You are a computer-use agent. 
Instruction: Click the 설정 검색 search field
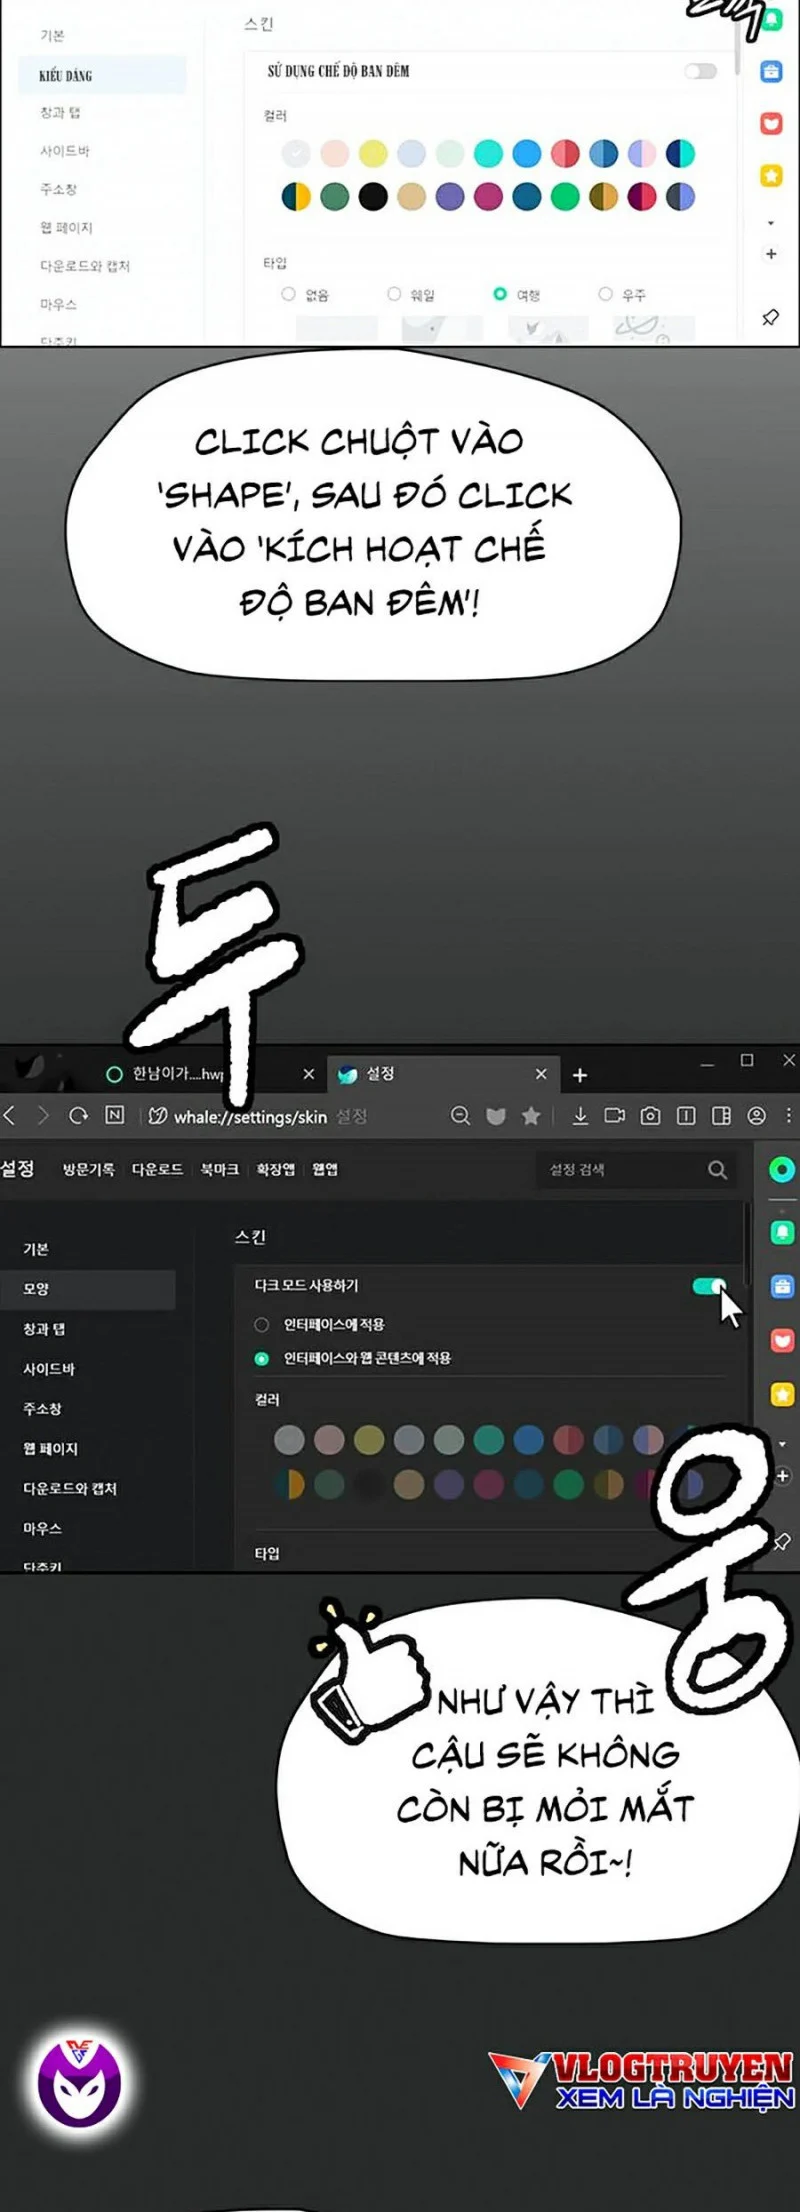[x=625, y=1169]
